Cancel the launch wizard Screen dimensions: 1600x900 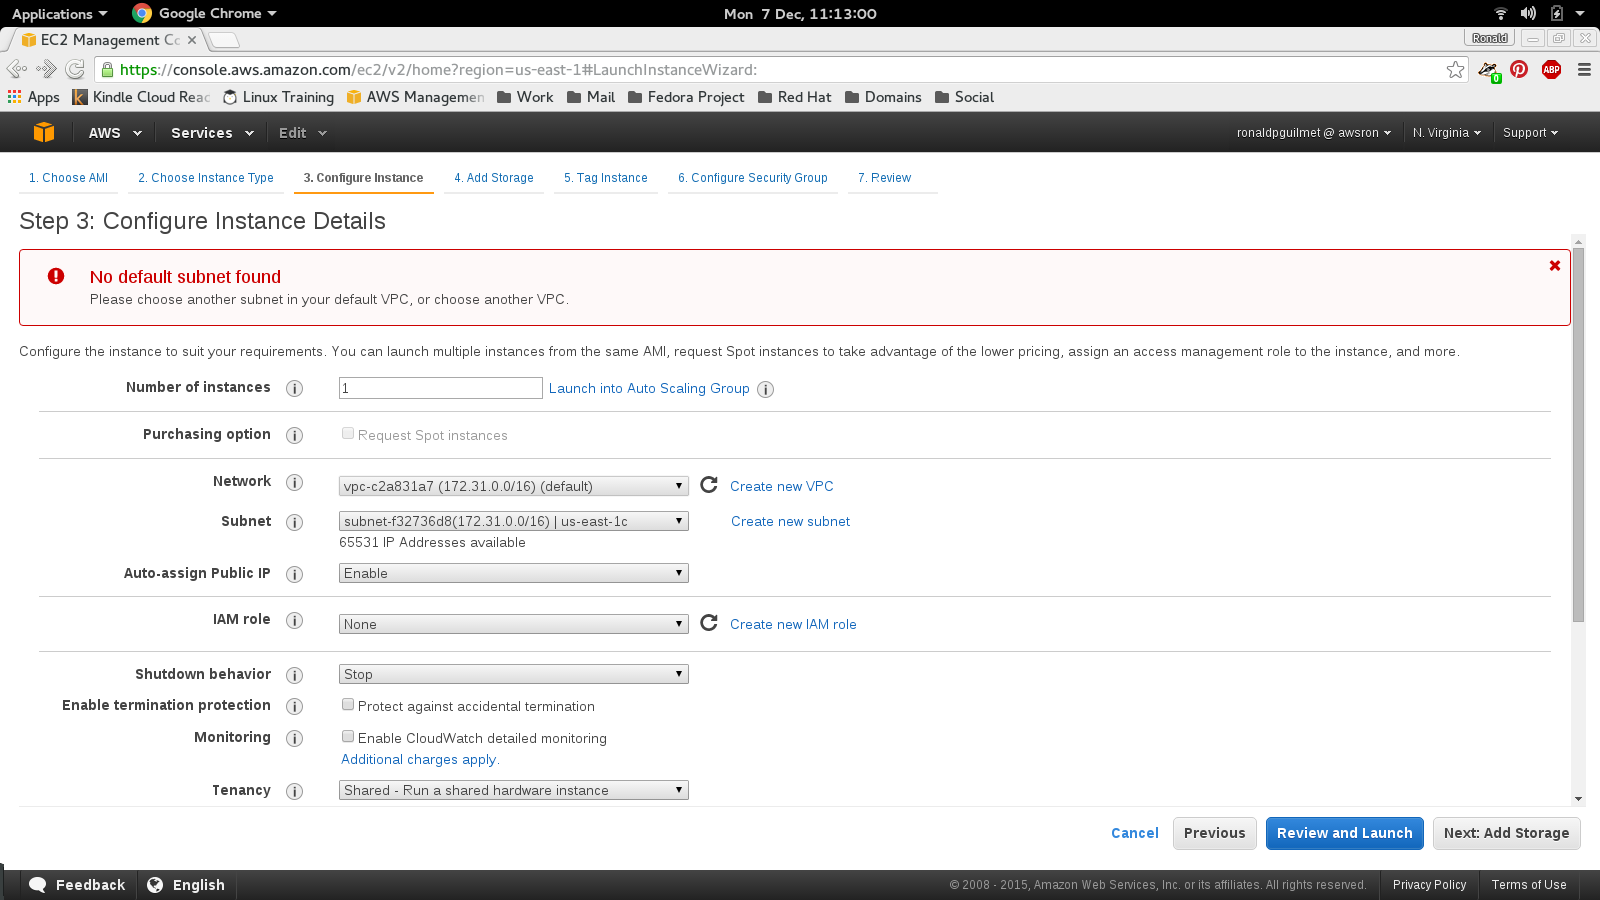pos(1135,833)
